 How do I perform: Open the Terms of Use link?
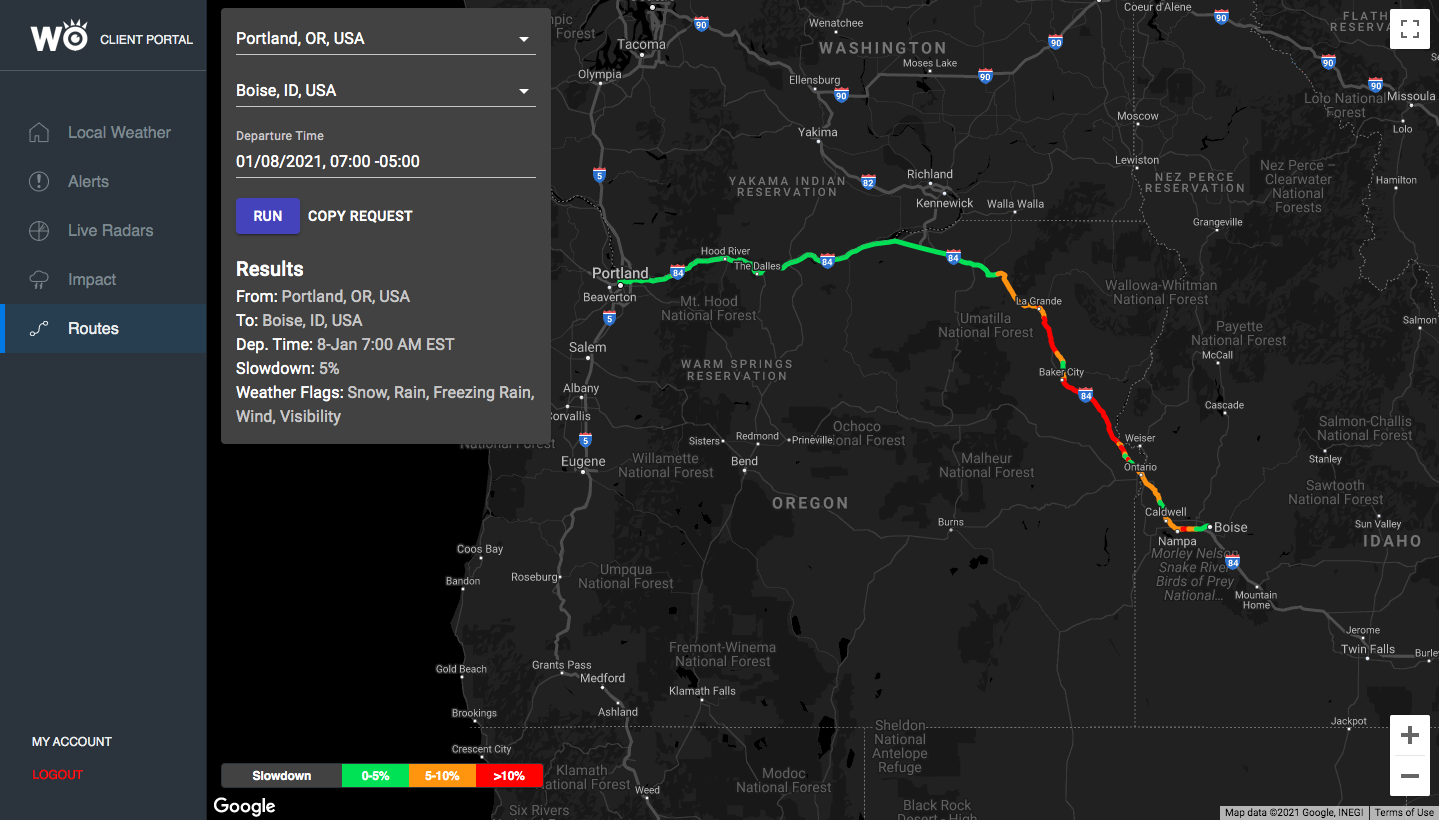[x=1406, y=812]
